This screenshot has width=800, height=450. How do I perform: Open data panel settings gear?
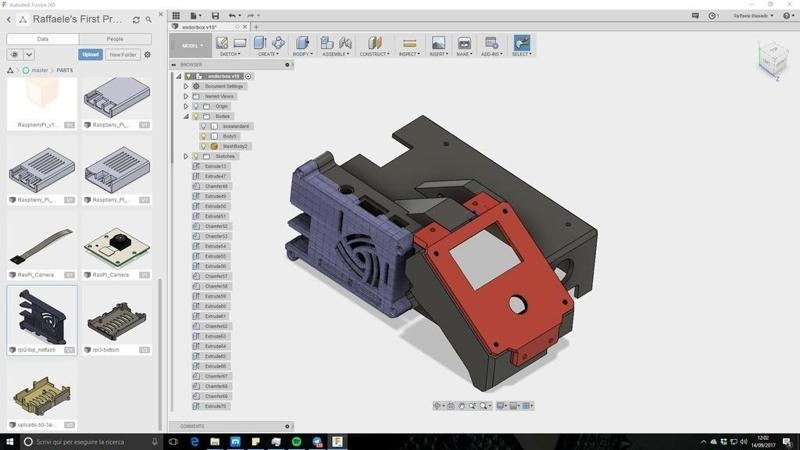pos(147,54)
